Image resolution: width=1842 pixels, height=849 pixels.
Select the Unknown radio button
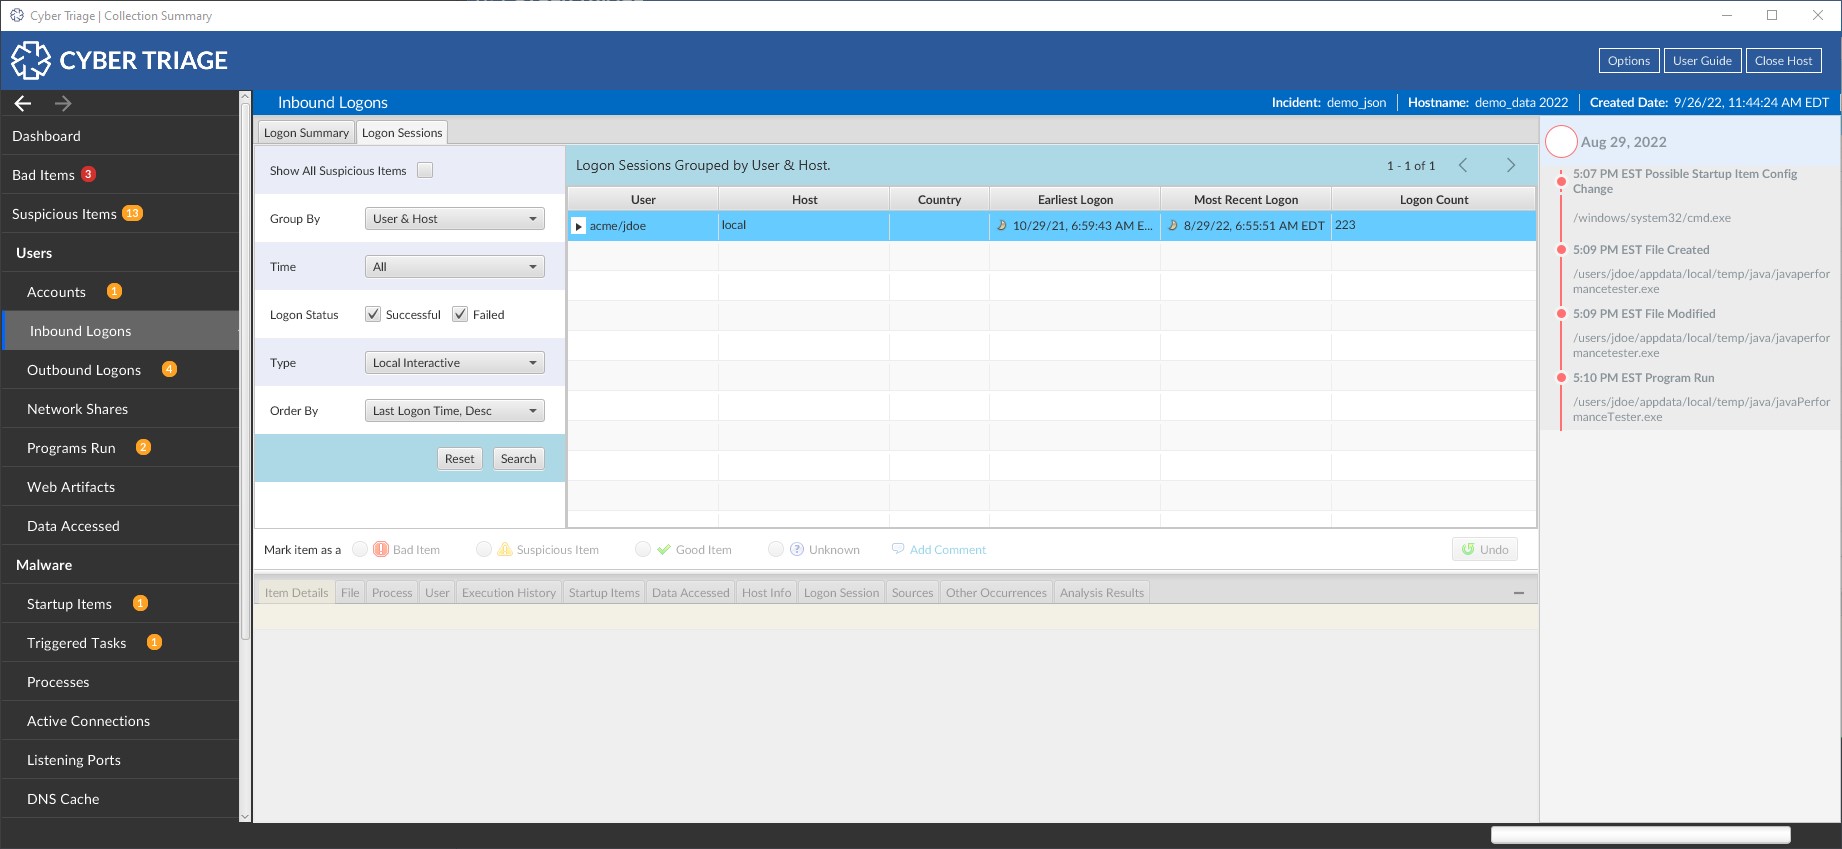[776, 549]
